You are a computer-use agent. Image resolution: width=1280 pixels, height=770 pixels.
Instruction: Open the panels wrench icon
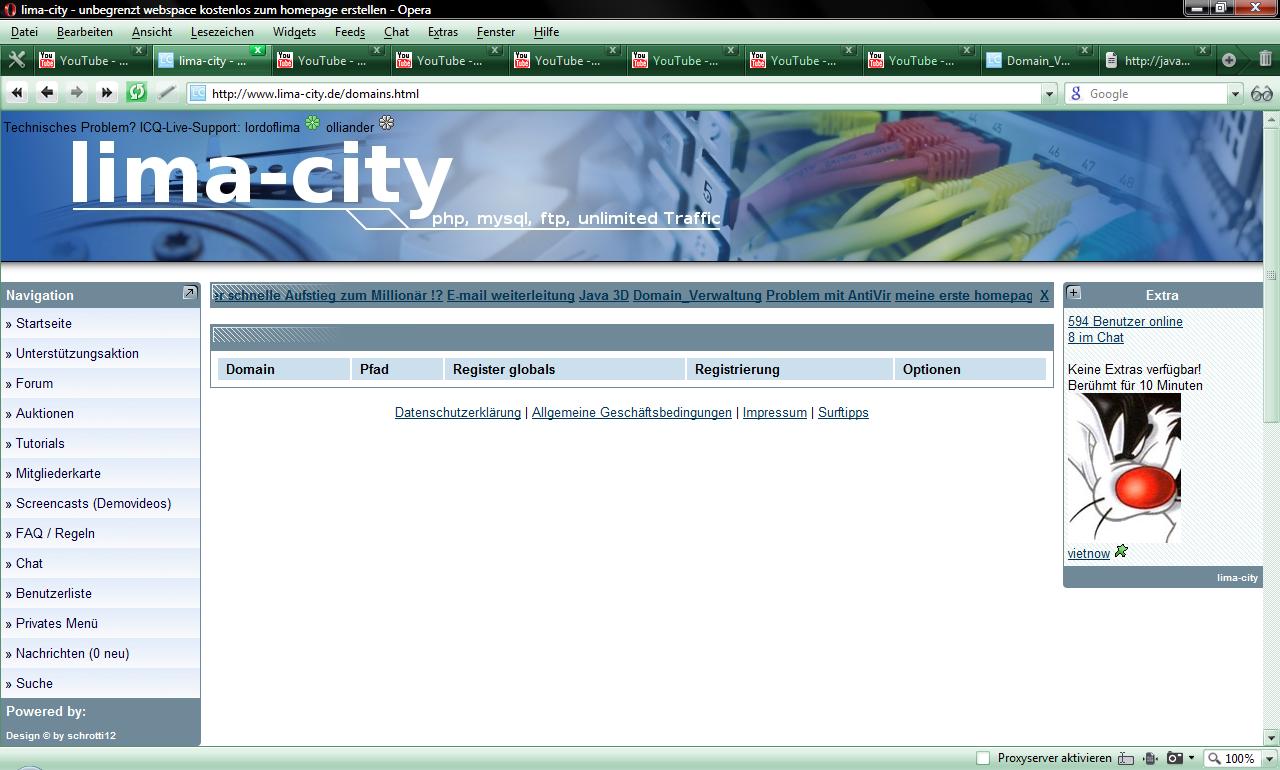[16, 60]
